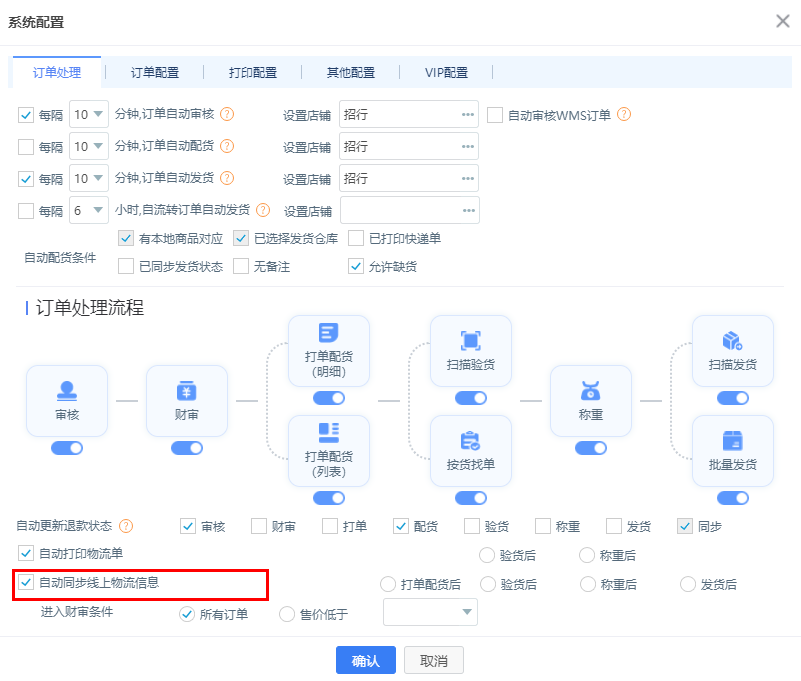Open the 售价低于 price dropdown
The height and width of the screenshot is (681, 801).
430,612
